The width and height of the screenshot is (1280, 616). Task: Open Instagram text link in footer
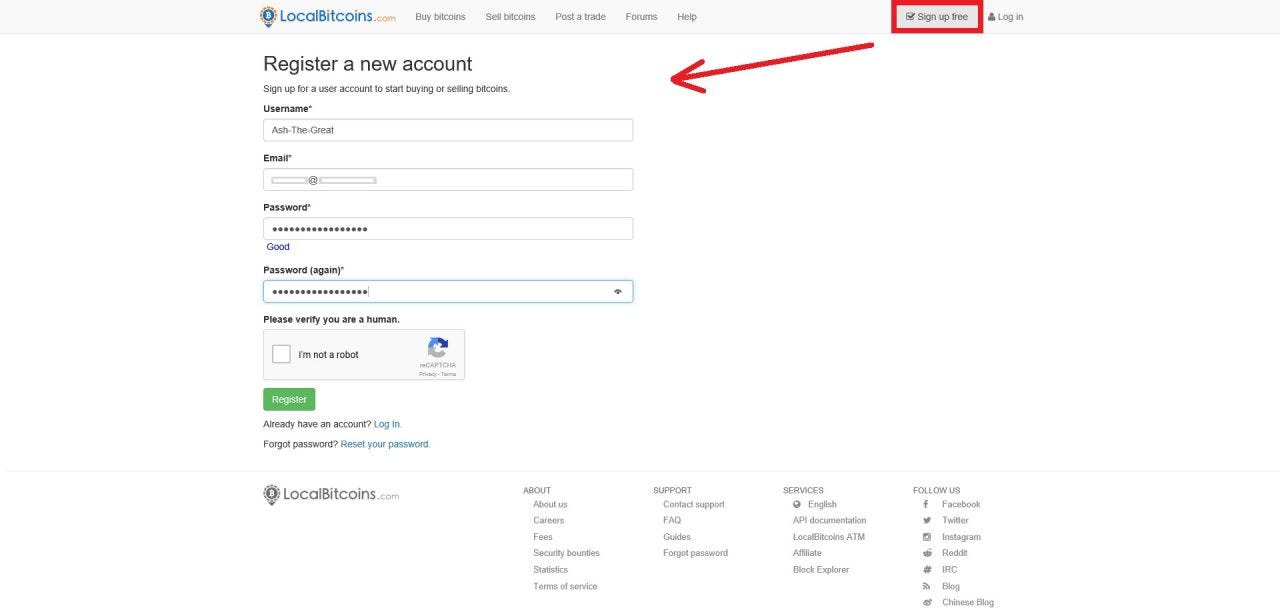[x=961, y=537]
